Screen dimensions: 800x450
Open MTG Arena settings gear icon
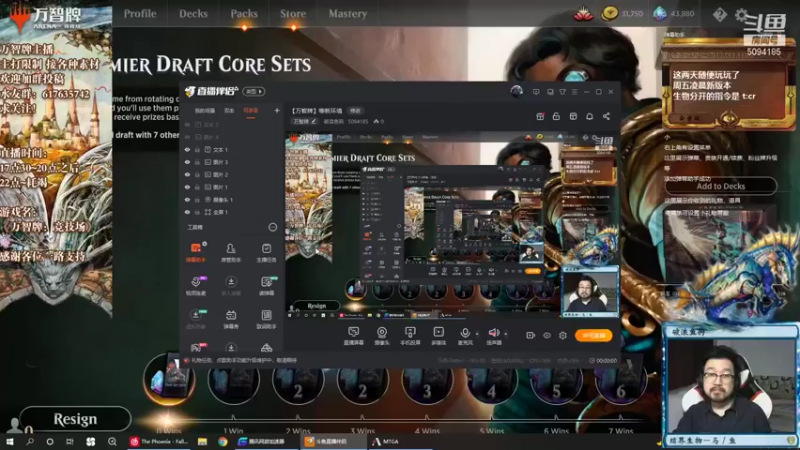[741, 14]
